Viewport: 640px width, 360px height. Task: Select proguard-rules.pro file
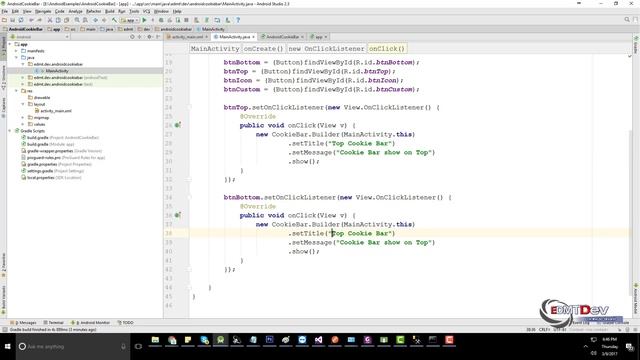click(x=63, y=158)
